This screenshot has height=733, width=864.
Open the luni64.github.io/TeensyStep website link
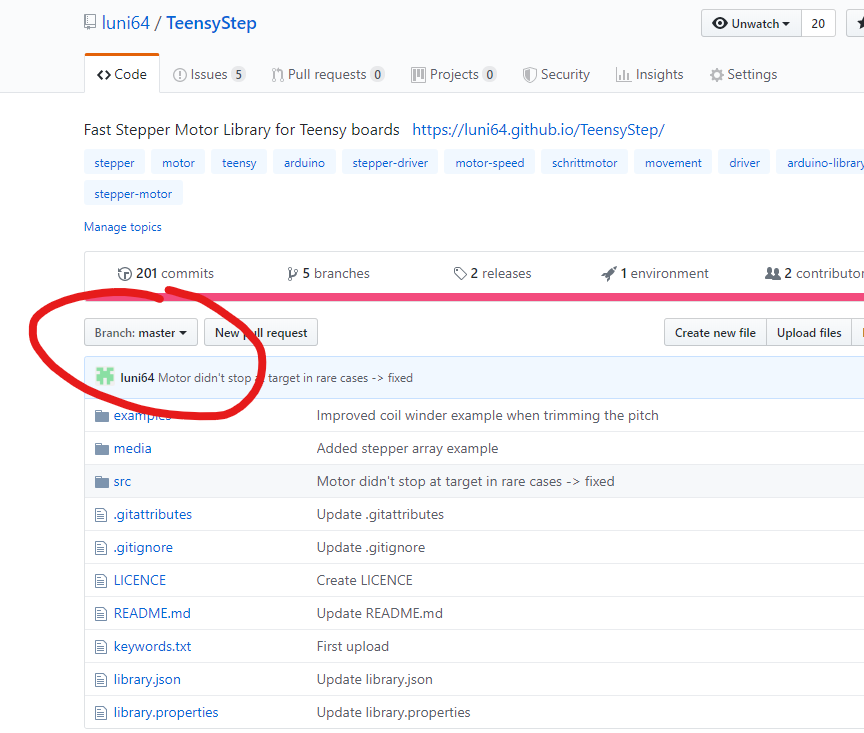click(538, 130)
